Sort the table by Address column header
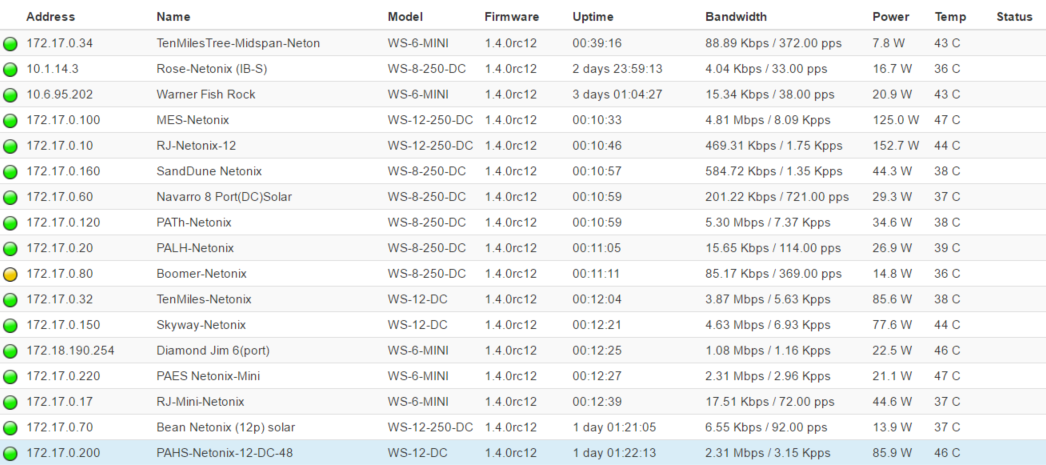The image size is (1046, 465). click(x=50, y=17)
